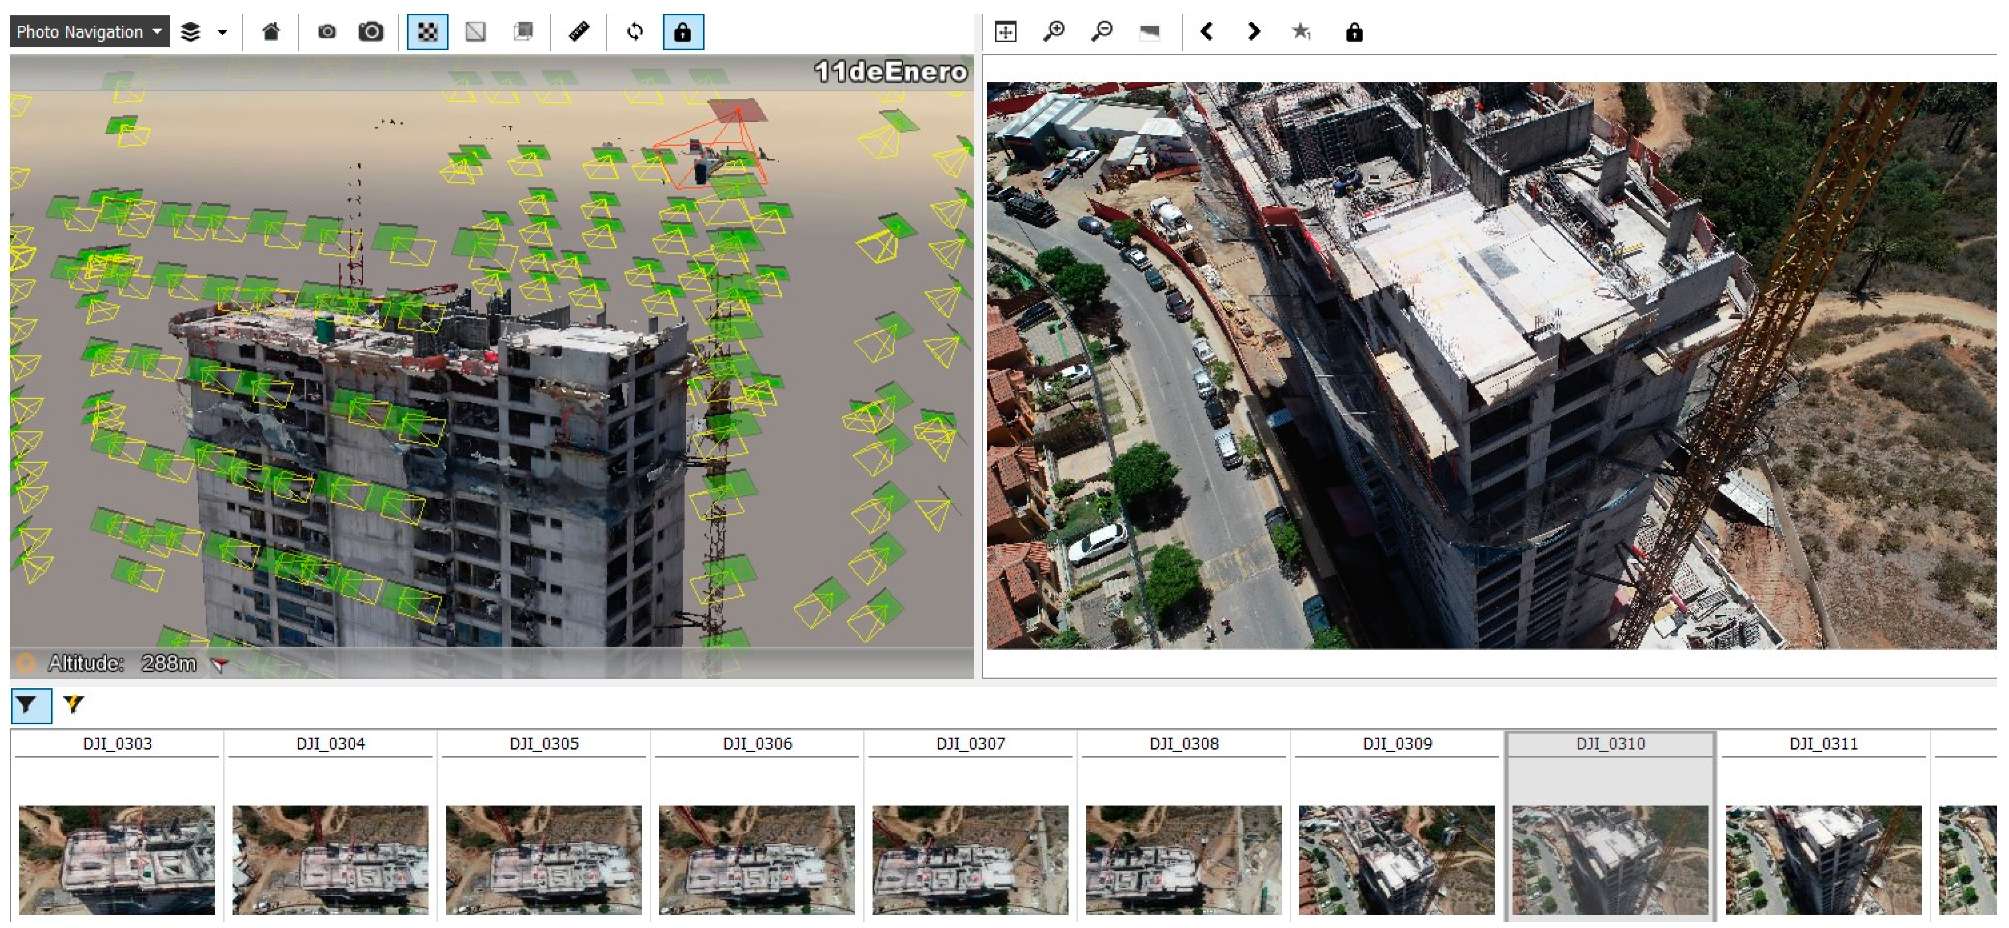Expand the arrow next to the layers icon
Image resolution: width=2009 pixels, height=928 pixels.
pyautogui.click(x=222, y=32)
